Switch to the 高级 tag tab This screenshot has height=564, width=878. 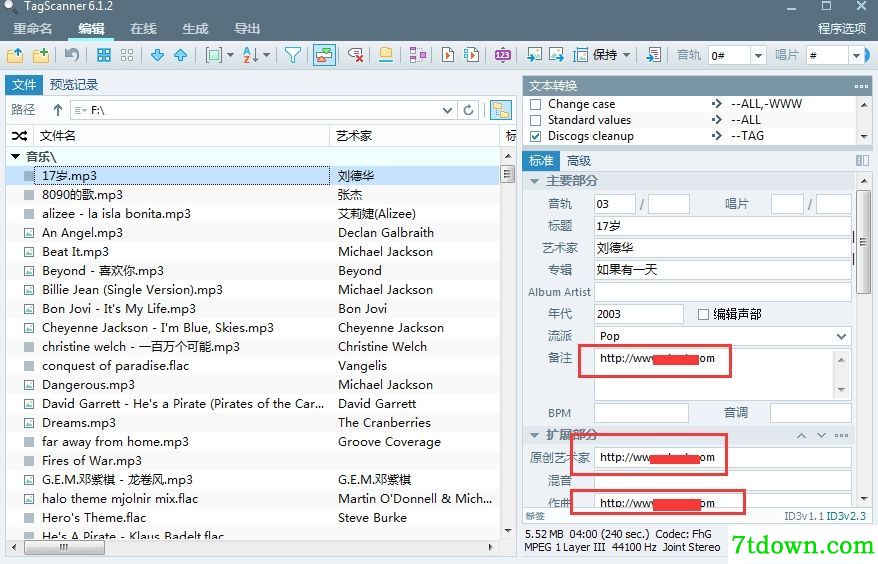tap(578, 161)
